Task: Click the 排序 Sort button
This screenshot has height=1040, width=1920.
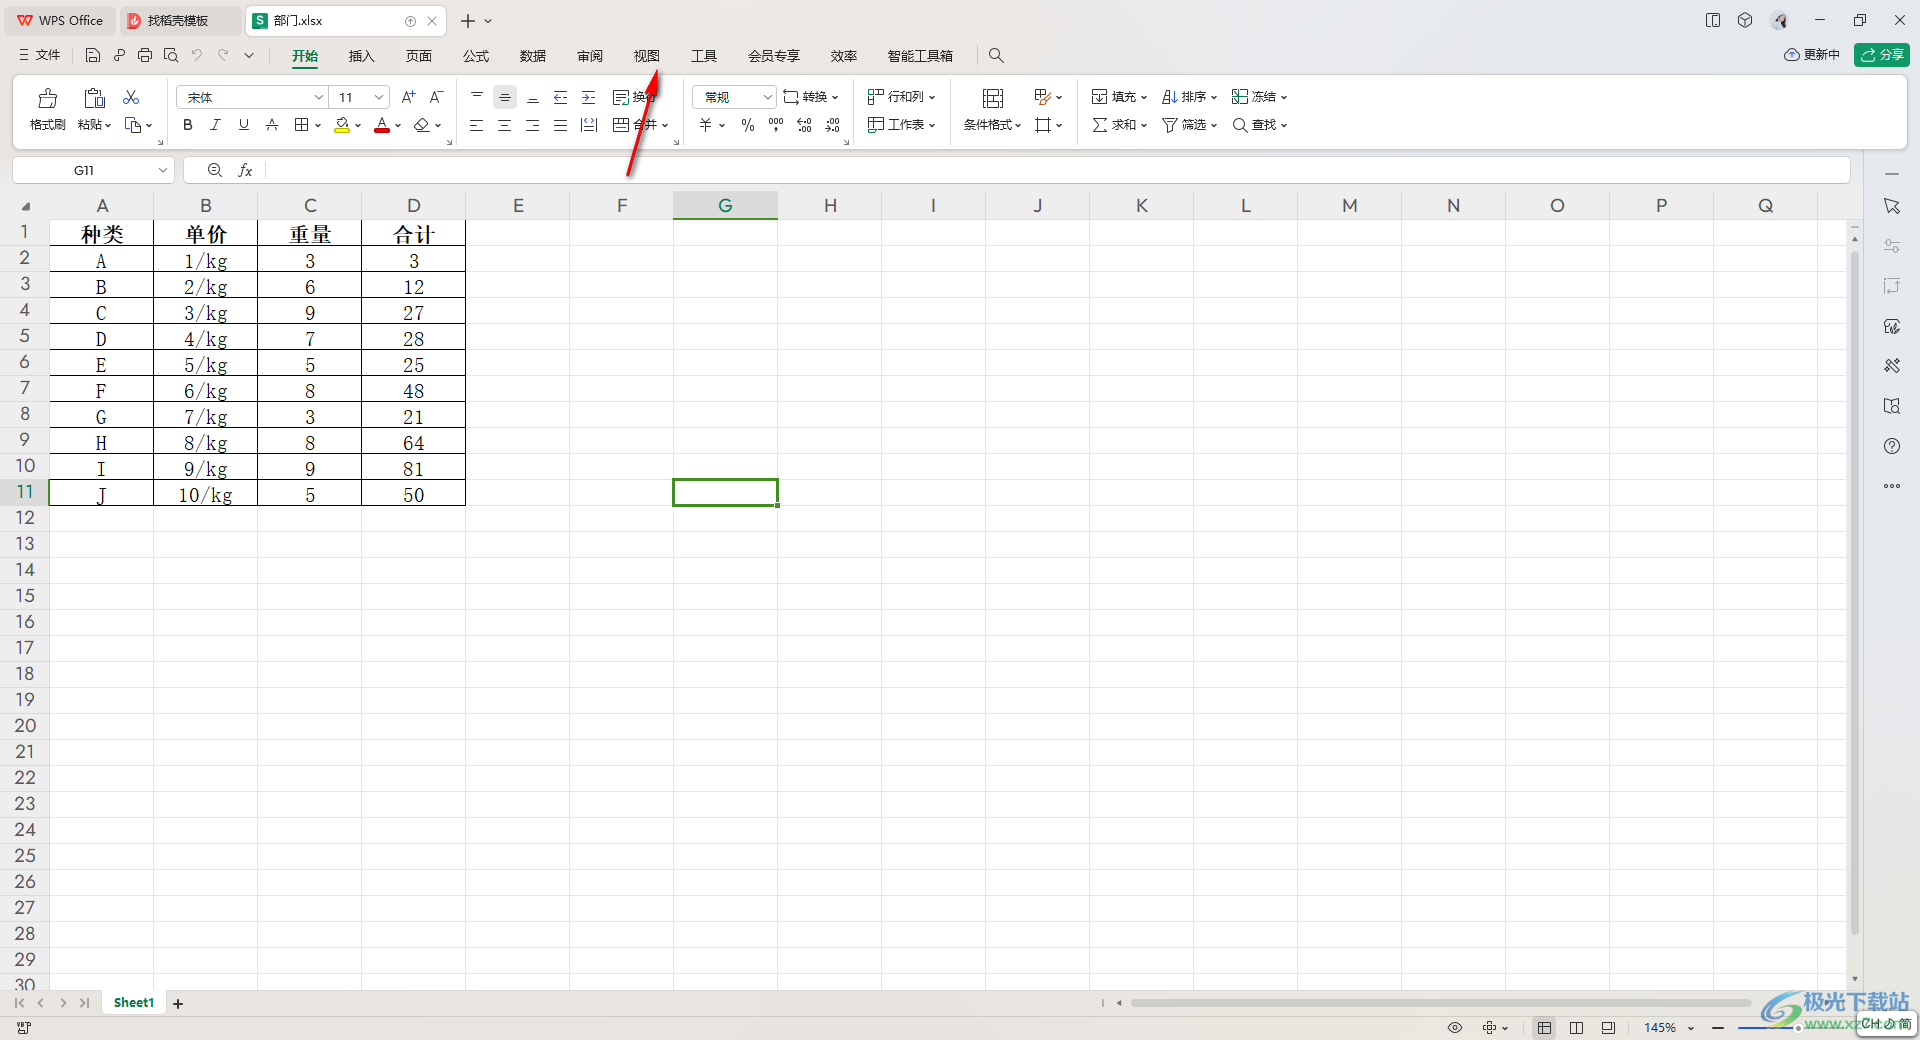Action: click(x=1189, y=97)
